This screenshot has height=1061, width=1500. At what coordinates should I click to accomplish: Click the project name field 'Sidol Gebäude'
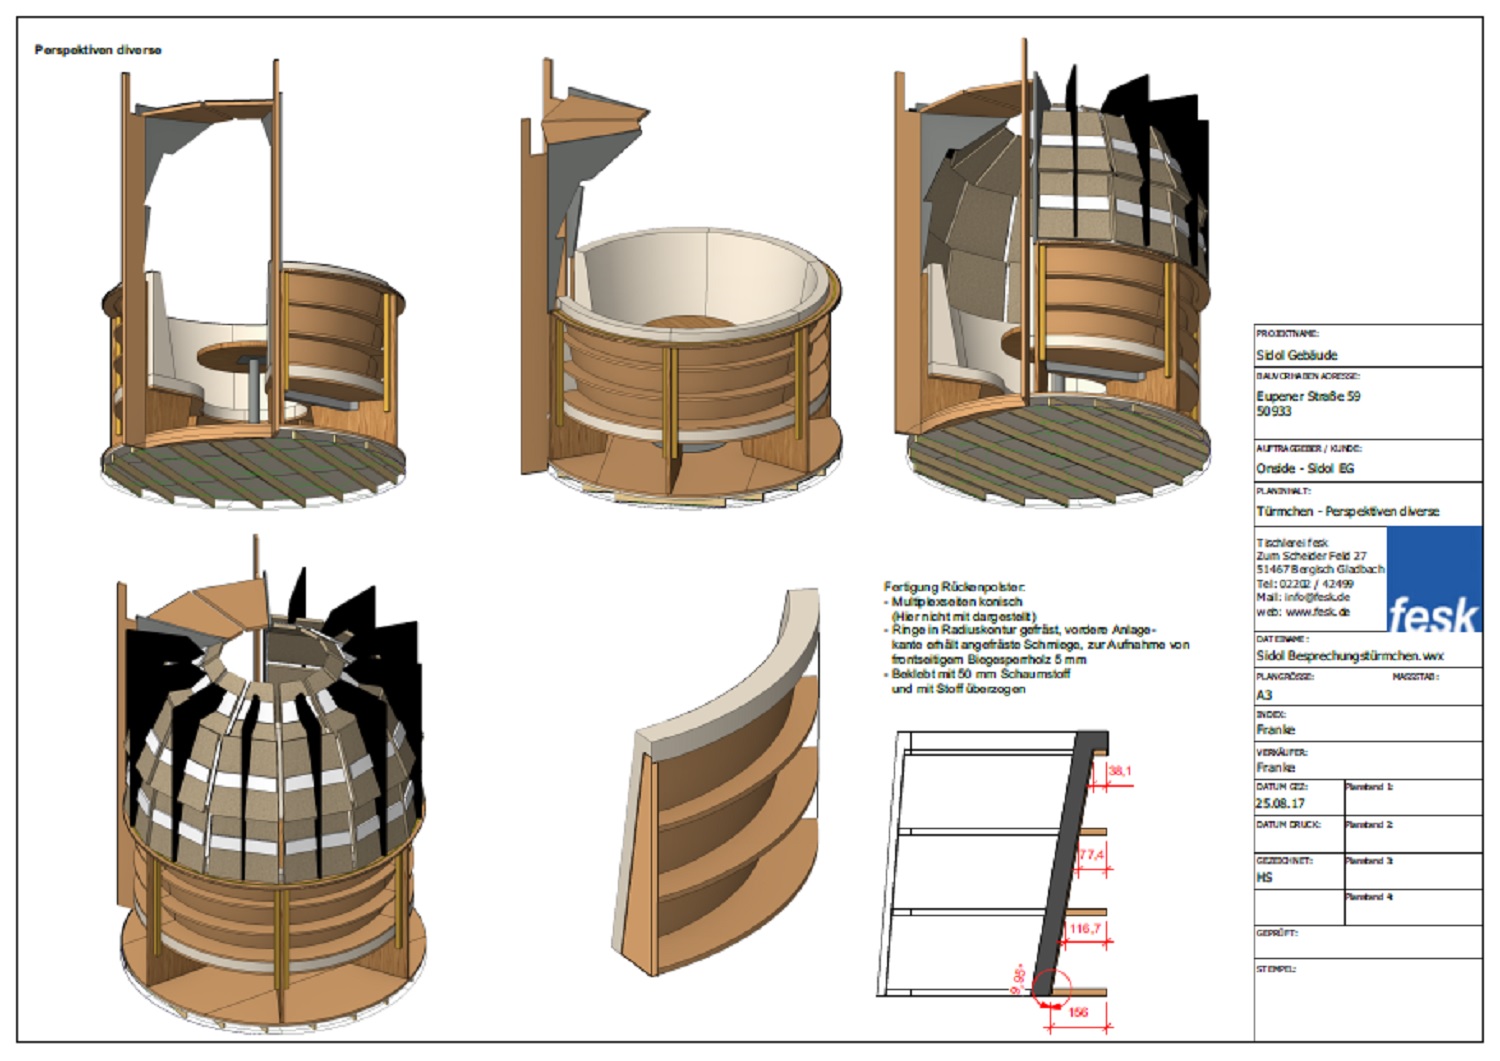[1297, 355]
